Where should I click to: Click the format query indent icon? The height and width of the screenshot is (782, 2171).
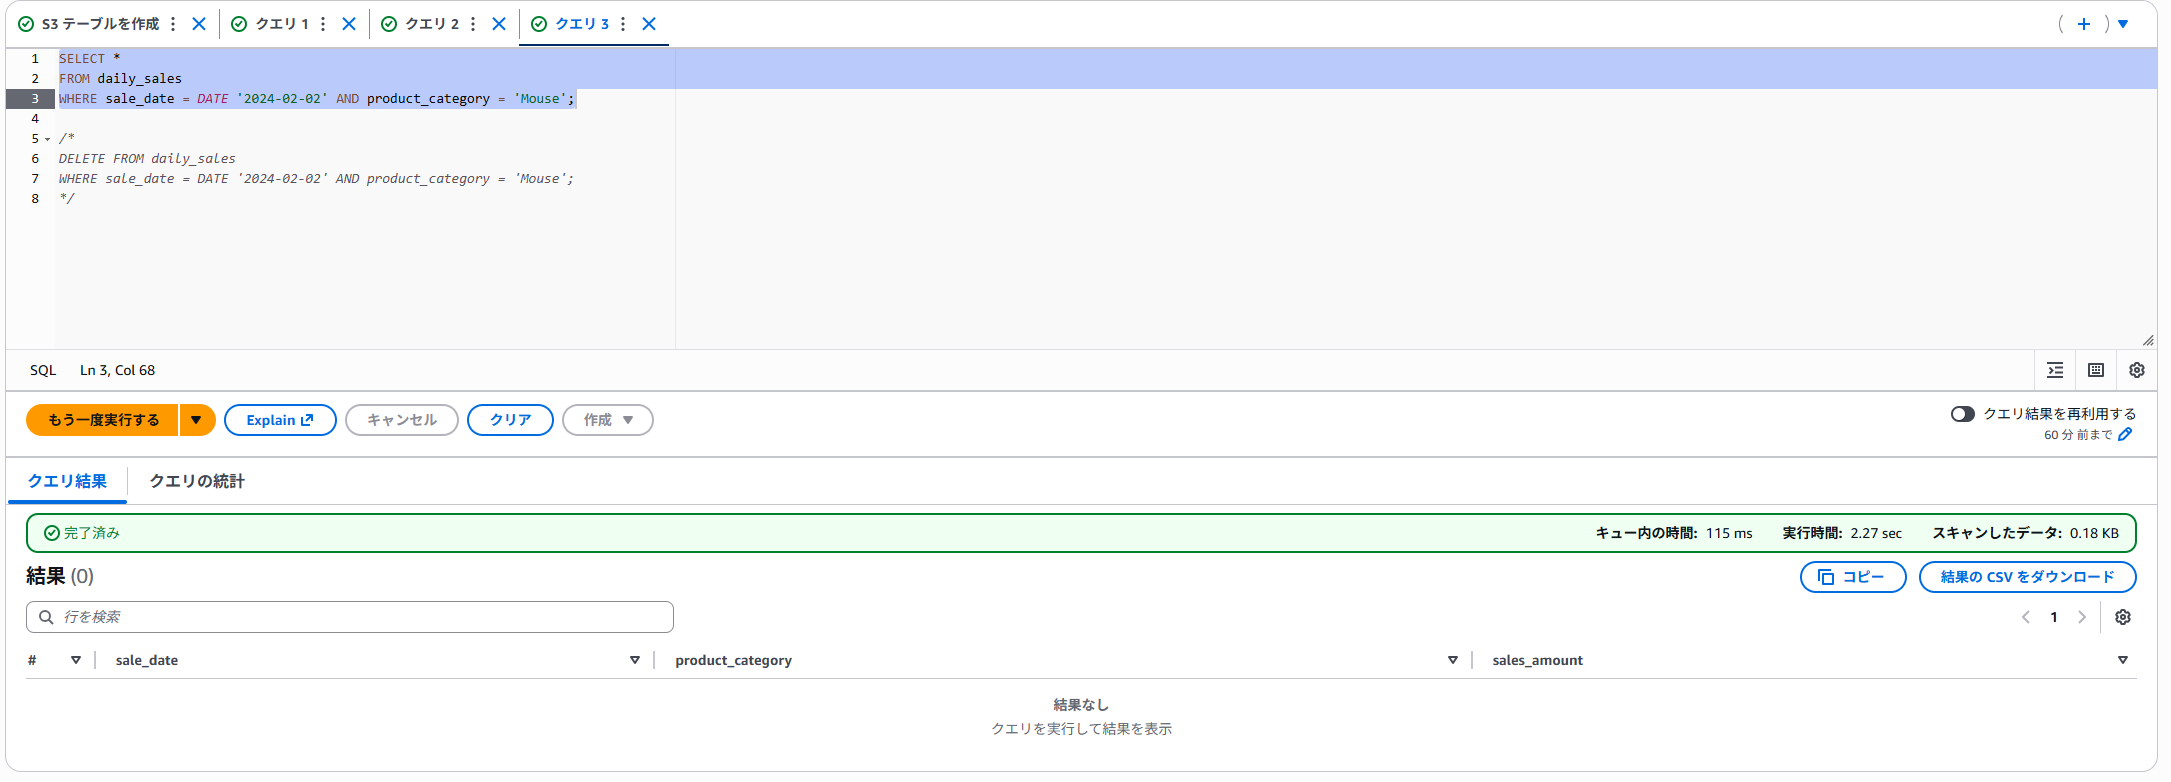pyautogui.click(x=2055, y=370)
